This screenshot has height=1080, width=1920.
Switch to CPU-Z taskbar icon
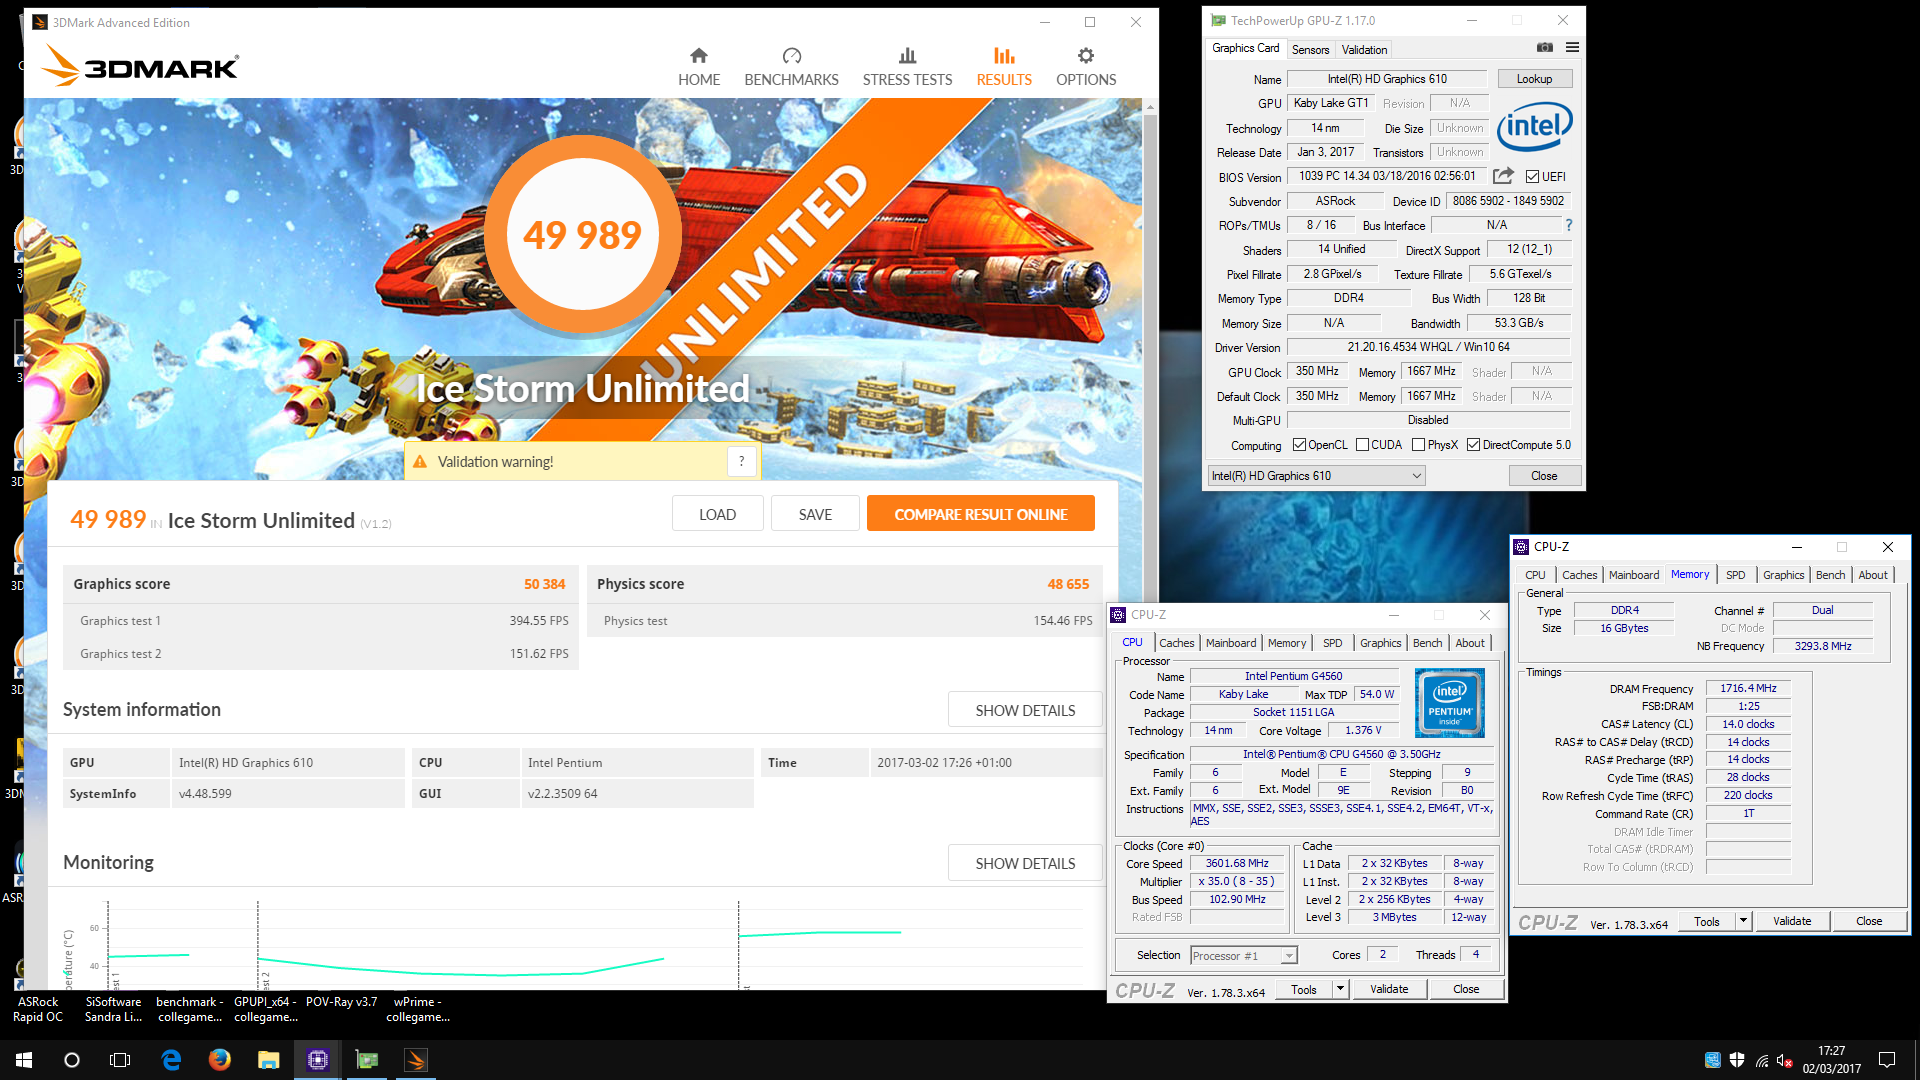tap(318, 1060)
